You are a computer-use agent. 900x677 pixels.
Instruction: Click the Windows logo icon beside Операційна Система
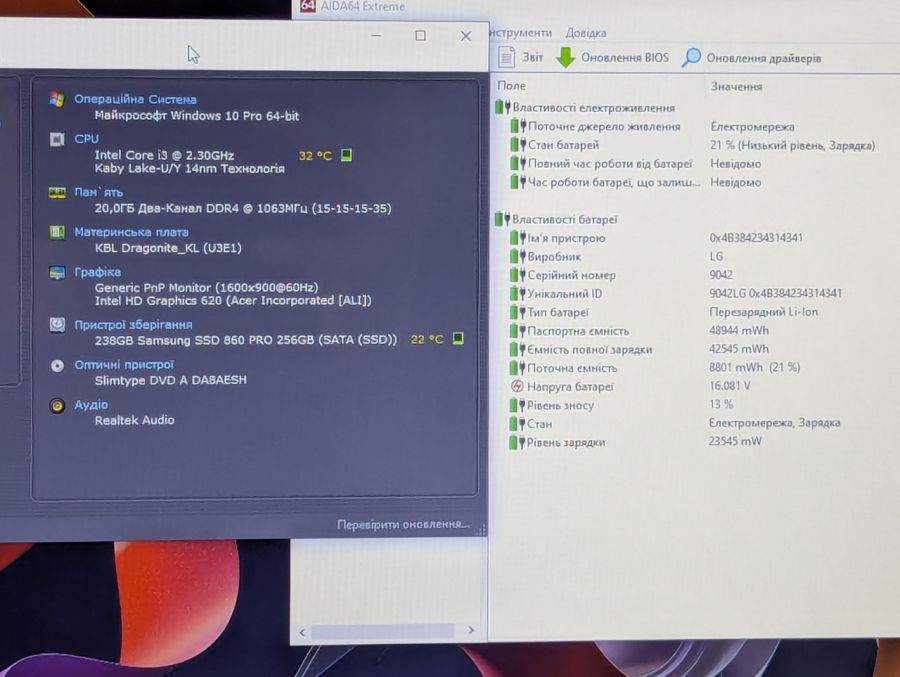[57, 99]
